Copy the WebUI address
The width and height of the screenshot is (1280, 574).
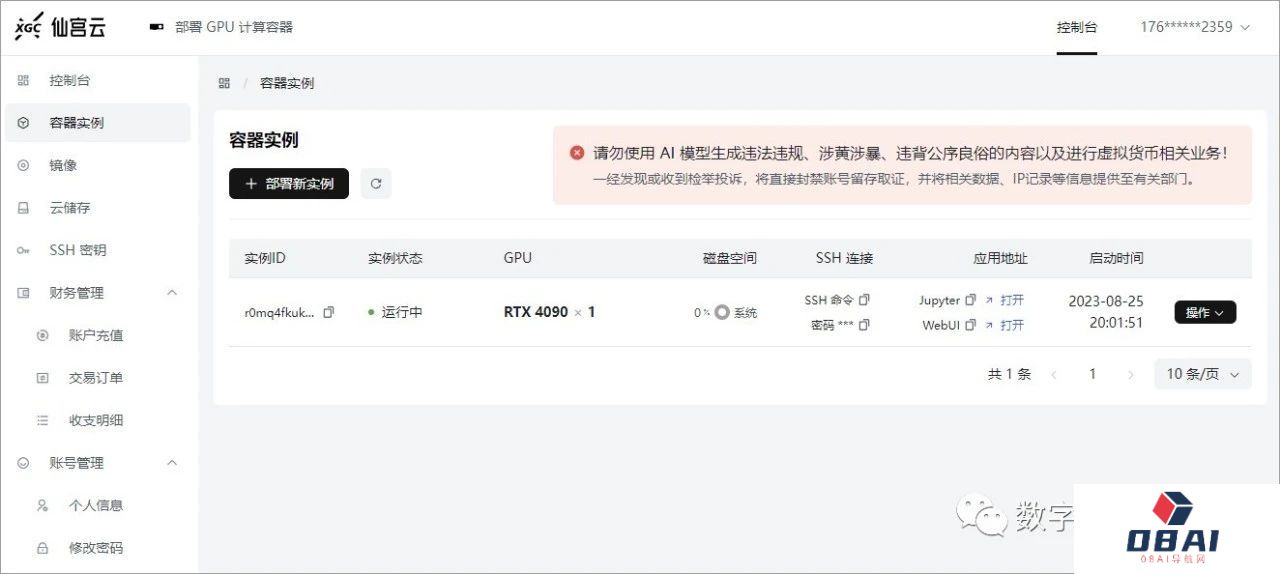pyautogui.click(x=971, y=325)
